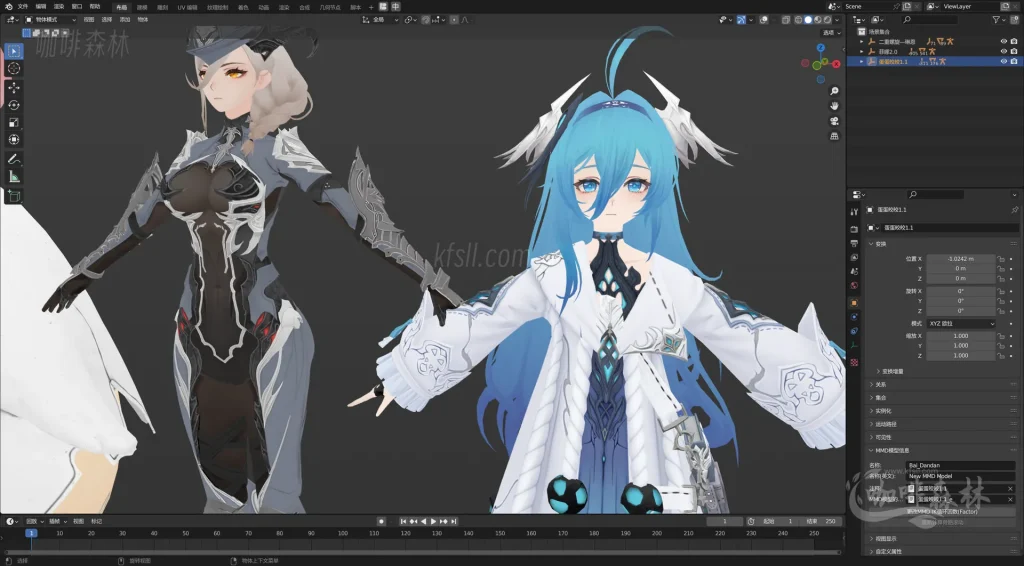Toggle snapping magnet in viewport header
Image resolution: width=1024 pixels, height=566 pixels.
click(426, 20)
